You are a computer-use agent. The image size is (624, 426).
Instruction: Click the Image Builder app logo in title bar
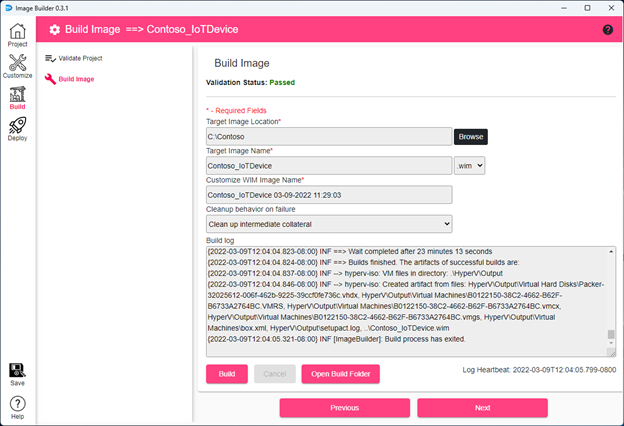9,8
